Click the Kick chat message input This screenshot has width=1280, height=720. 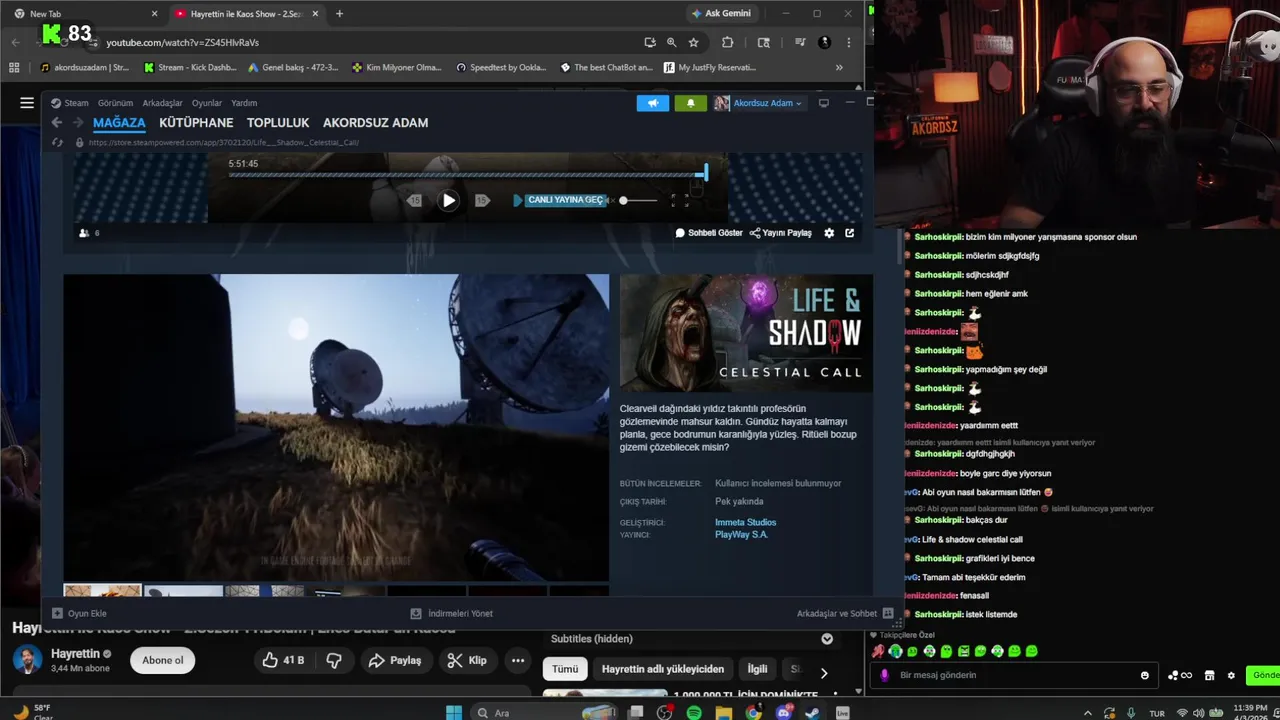[1015, 675]
